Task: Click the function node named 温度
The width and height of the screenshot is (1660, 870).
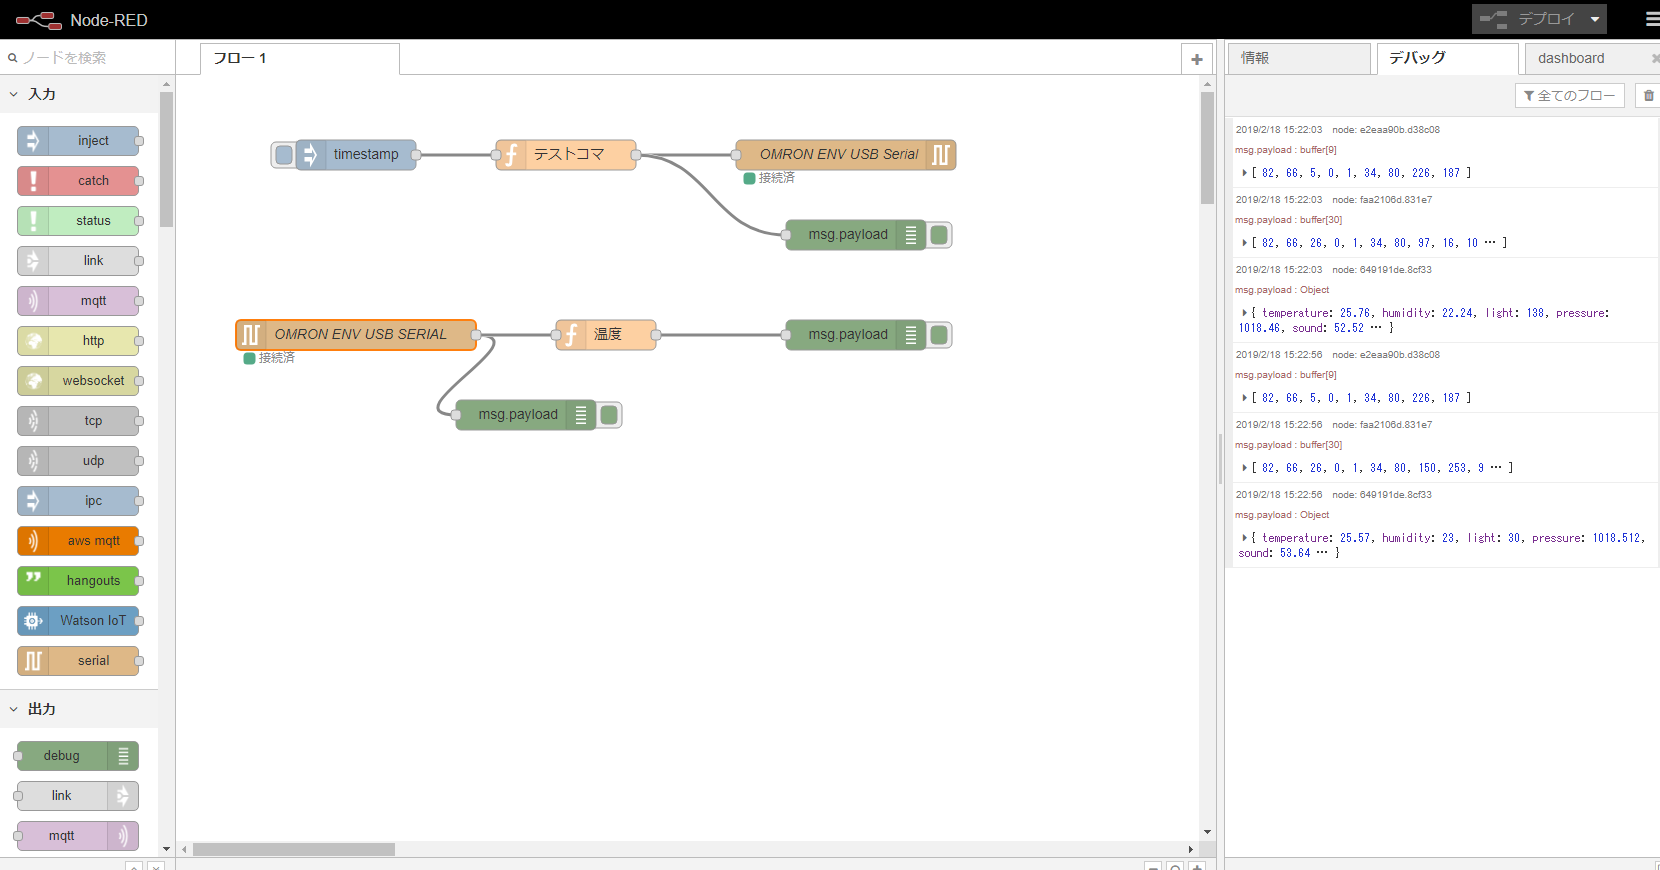Action: coord(606,335)
